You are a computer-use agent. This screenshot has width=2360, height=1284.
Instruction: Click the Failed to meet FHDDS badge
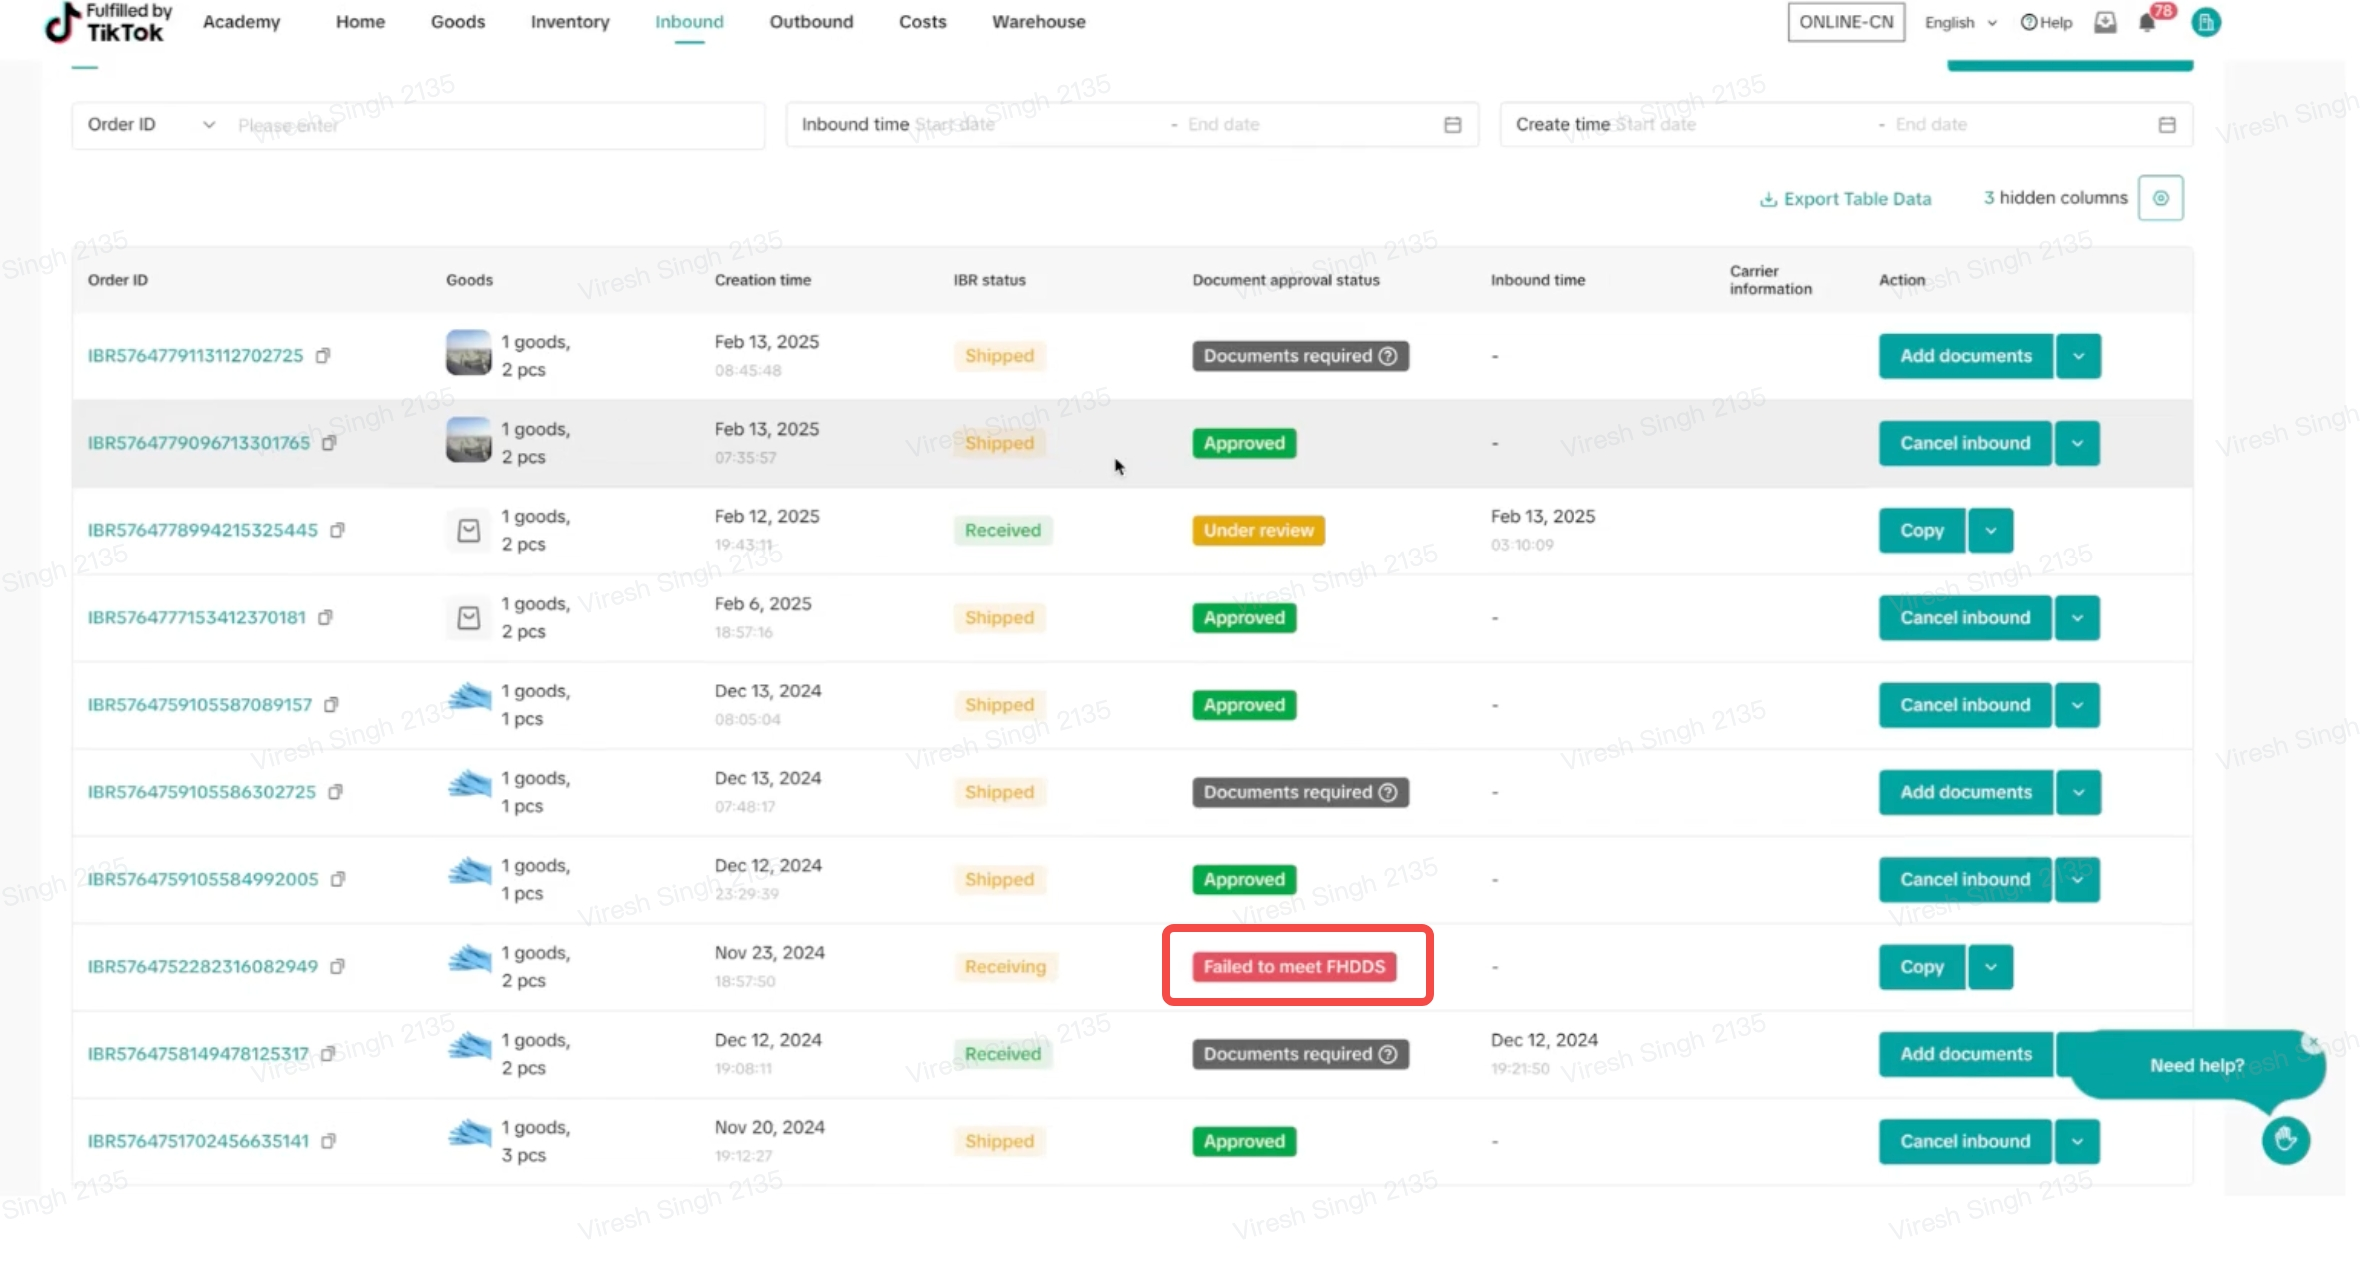click(x=1294, y=967)
